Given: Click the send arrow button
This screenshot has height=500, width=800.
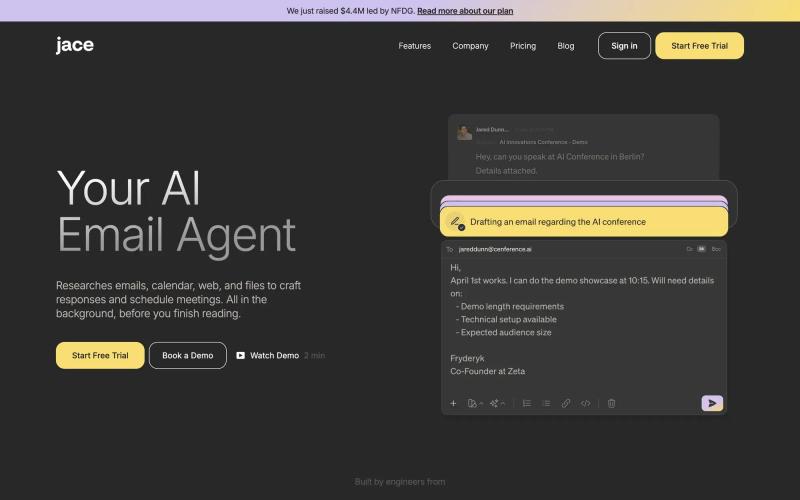Looking at the screenshot, I should pyautogui.click(x=712, y=403).
